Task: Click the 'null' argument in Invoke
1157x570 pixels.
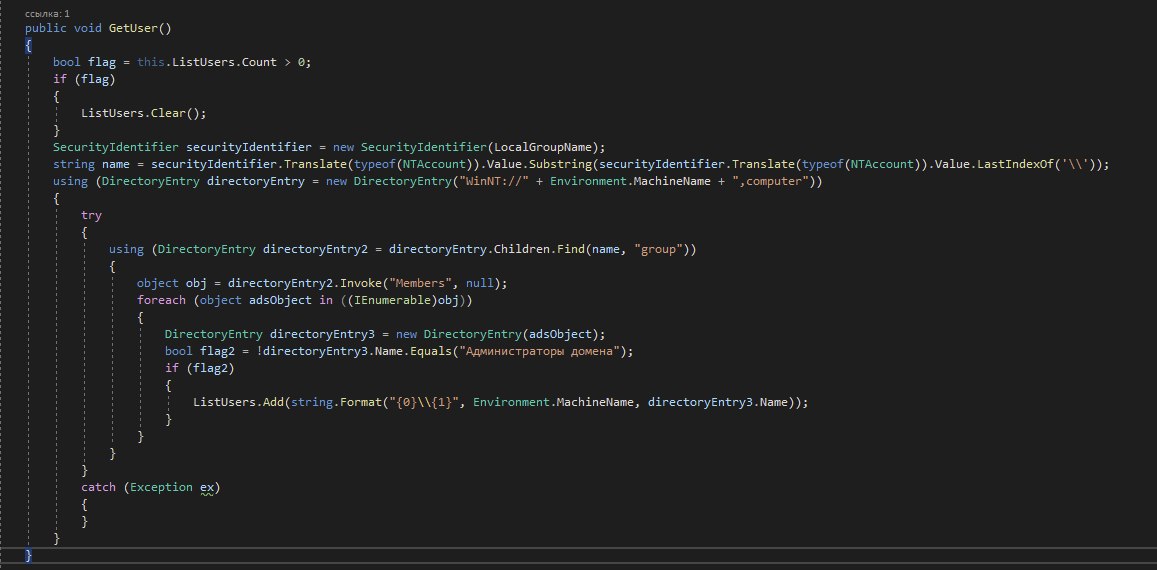Action: click(x=479, y=284)
